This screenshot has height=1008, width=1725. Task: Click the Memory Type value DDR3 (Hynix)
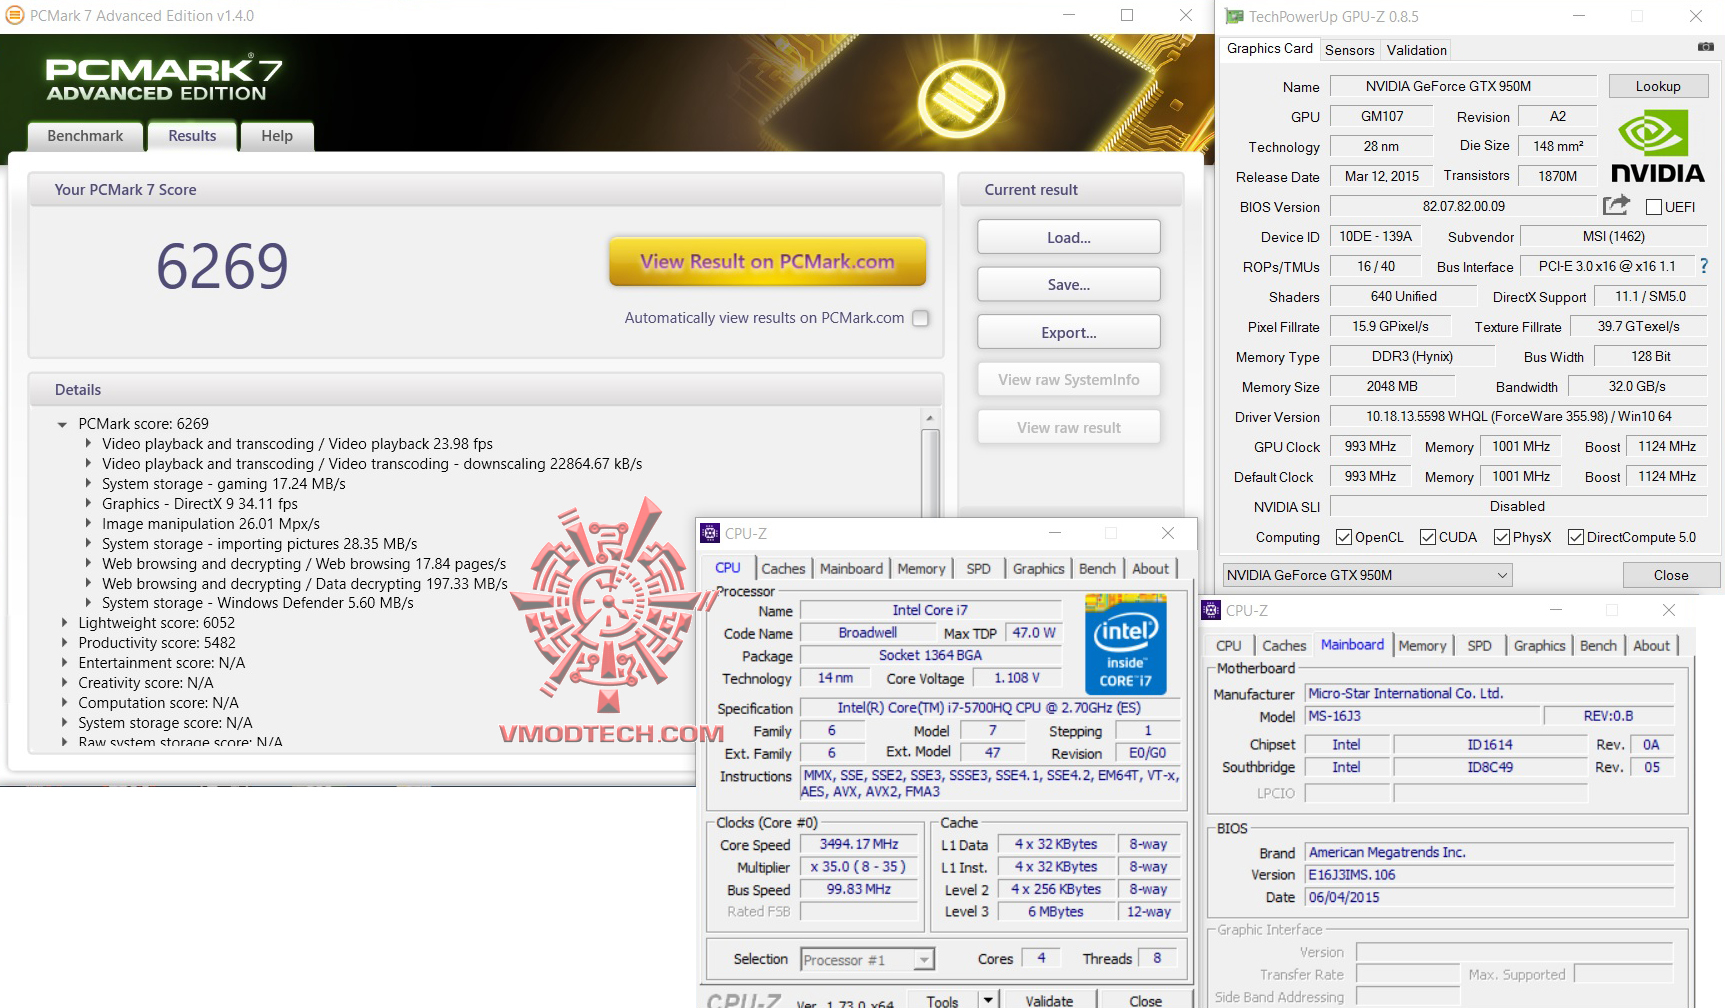pos(1412,356)
